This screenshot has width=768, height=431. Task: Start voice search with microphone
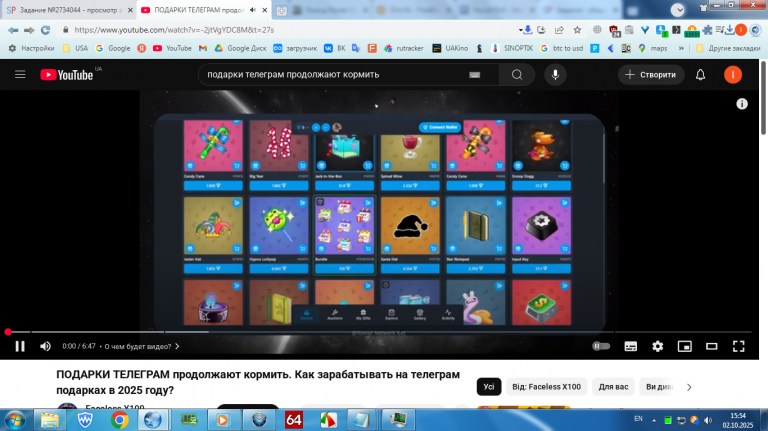555,74
